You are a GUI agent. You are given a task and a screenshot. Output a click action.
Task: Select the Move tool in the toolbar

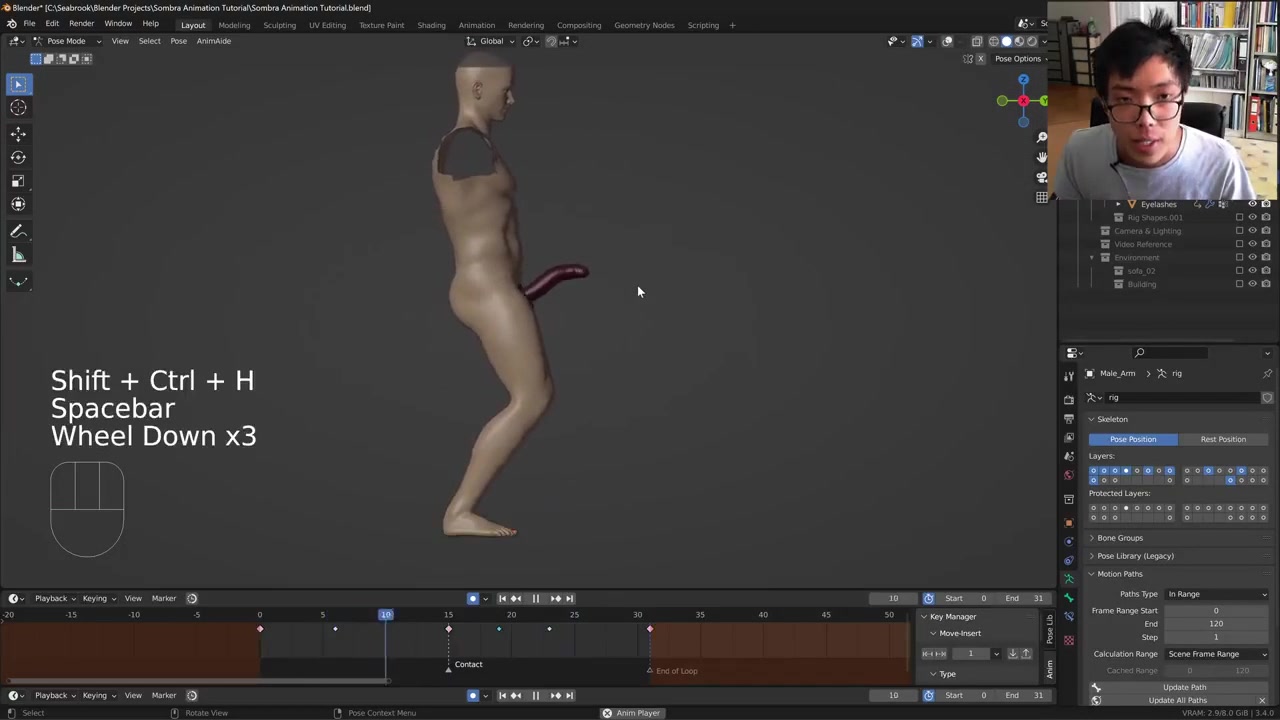pos(18,133)
